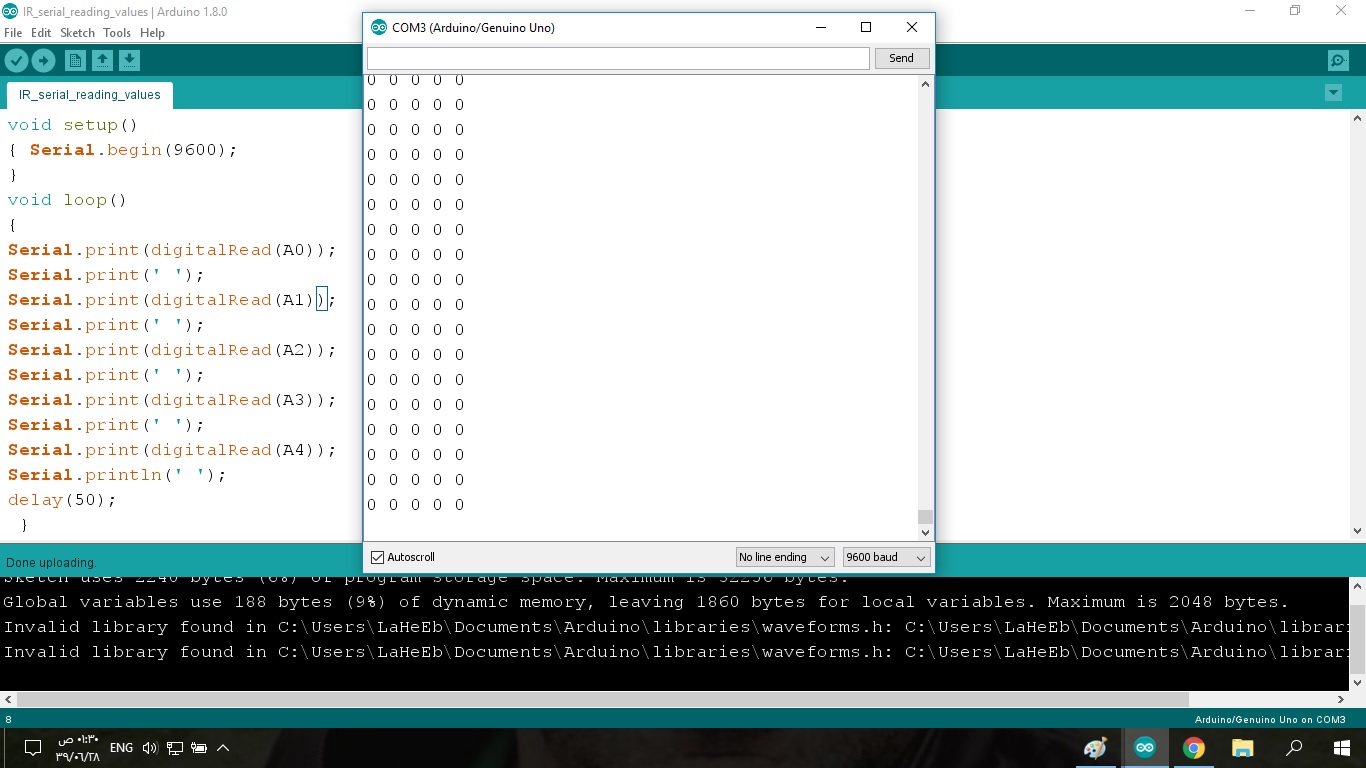Screen dimensions: 1366x768
Task: Save the sketch with the Save icon
Action: (129, 61)
